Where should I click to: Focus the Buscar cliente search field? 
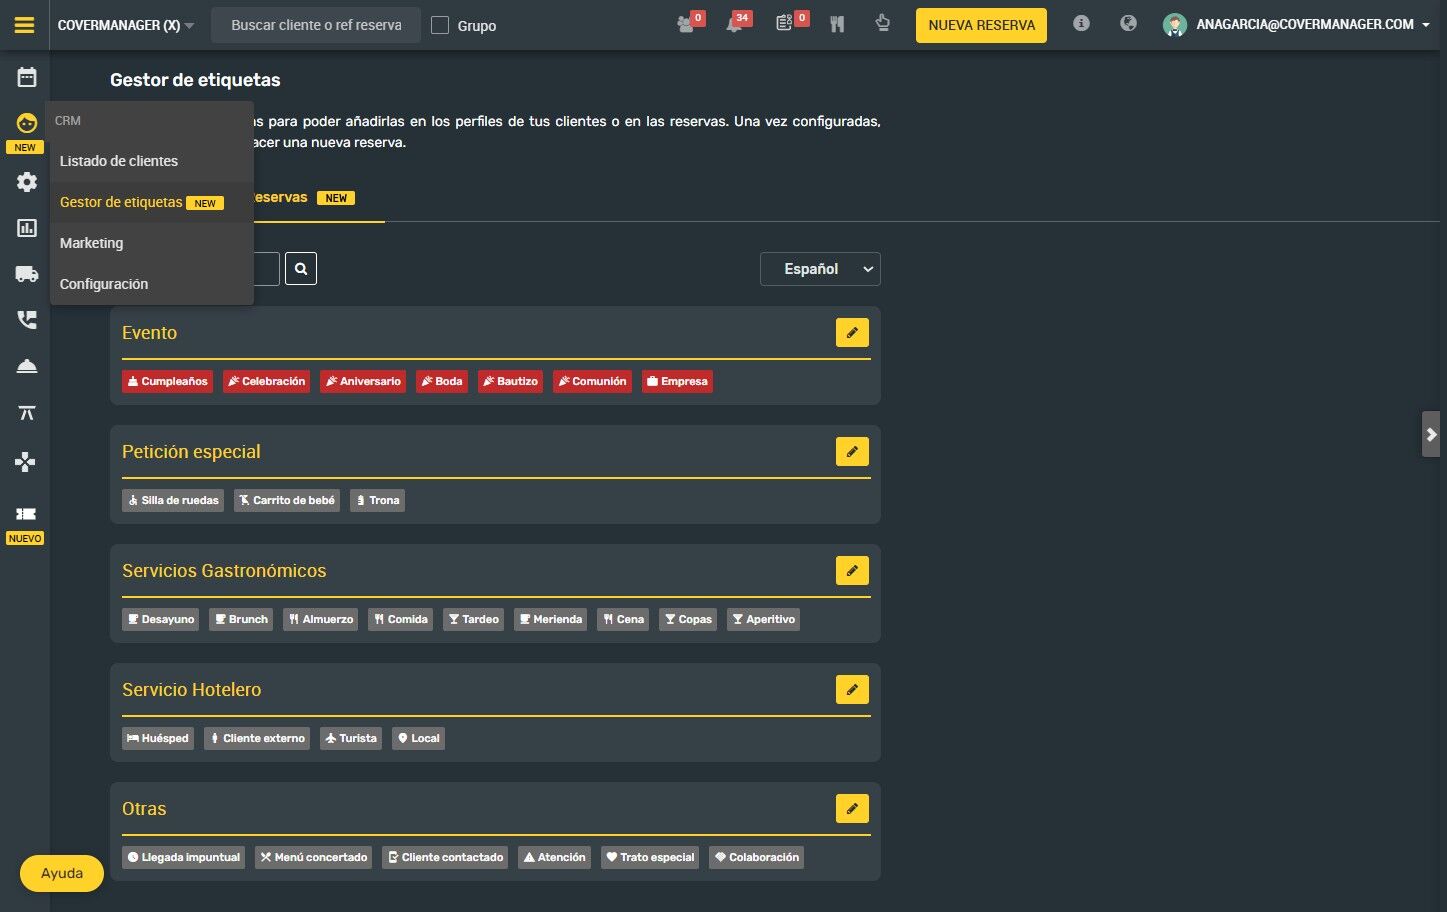pyautogui.click(x=316, y=25)
